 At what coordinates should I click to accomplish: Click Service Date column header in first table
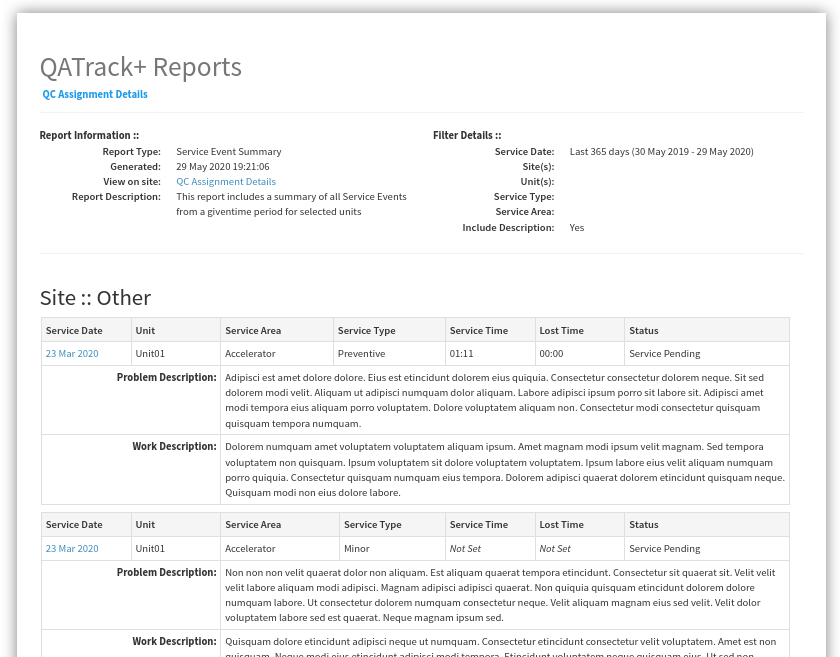[x=86, y=330]
